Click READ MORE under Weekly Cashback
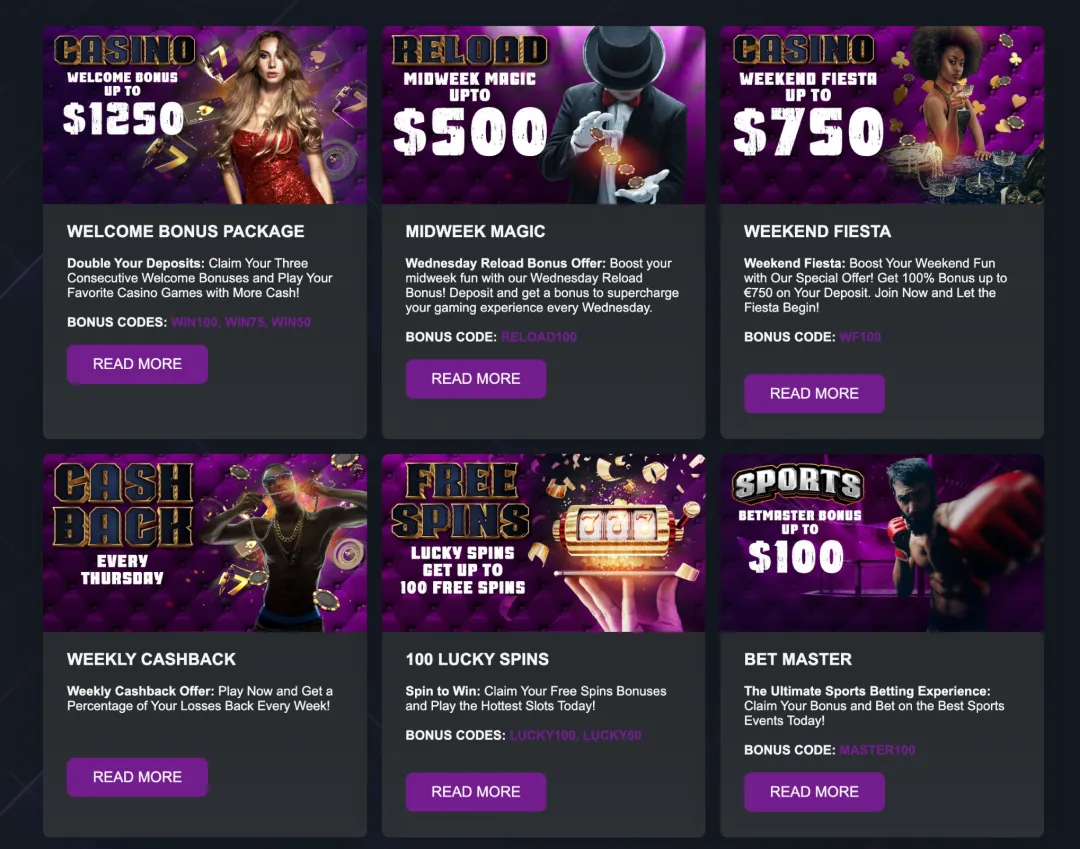The height and width of the screenshot is (849, 1080). click(137, 777)
